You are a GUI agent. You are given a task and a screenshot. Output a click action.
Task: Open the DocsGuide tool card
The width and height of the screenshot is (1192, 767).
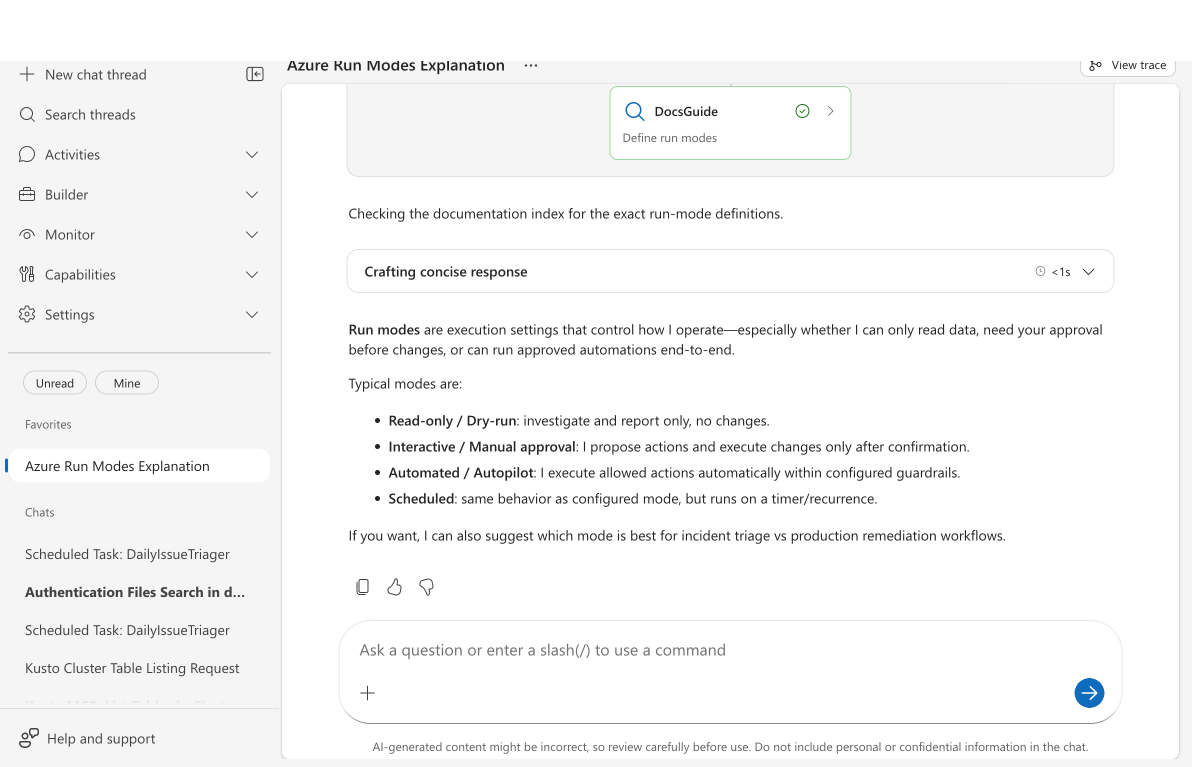point(730,123)
